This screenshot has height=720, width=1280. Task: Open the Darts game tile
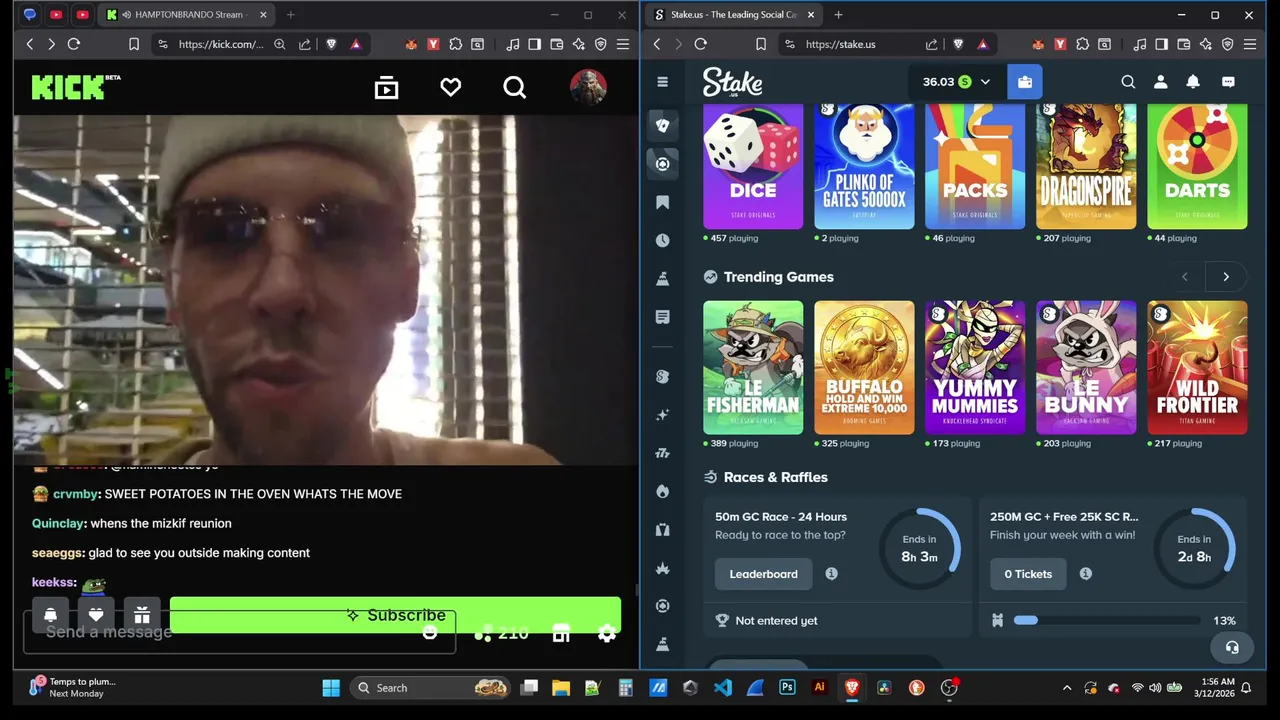tap(1197, 166)
